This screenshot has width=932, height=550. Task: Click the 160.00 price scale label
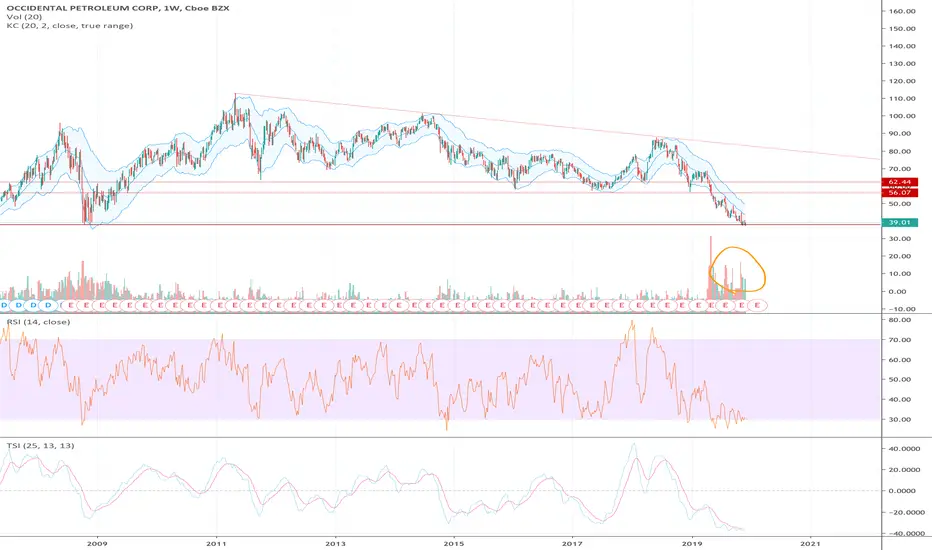tap(902, 11)
